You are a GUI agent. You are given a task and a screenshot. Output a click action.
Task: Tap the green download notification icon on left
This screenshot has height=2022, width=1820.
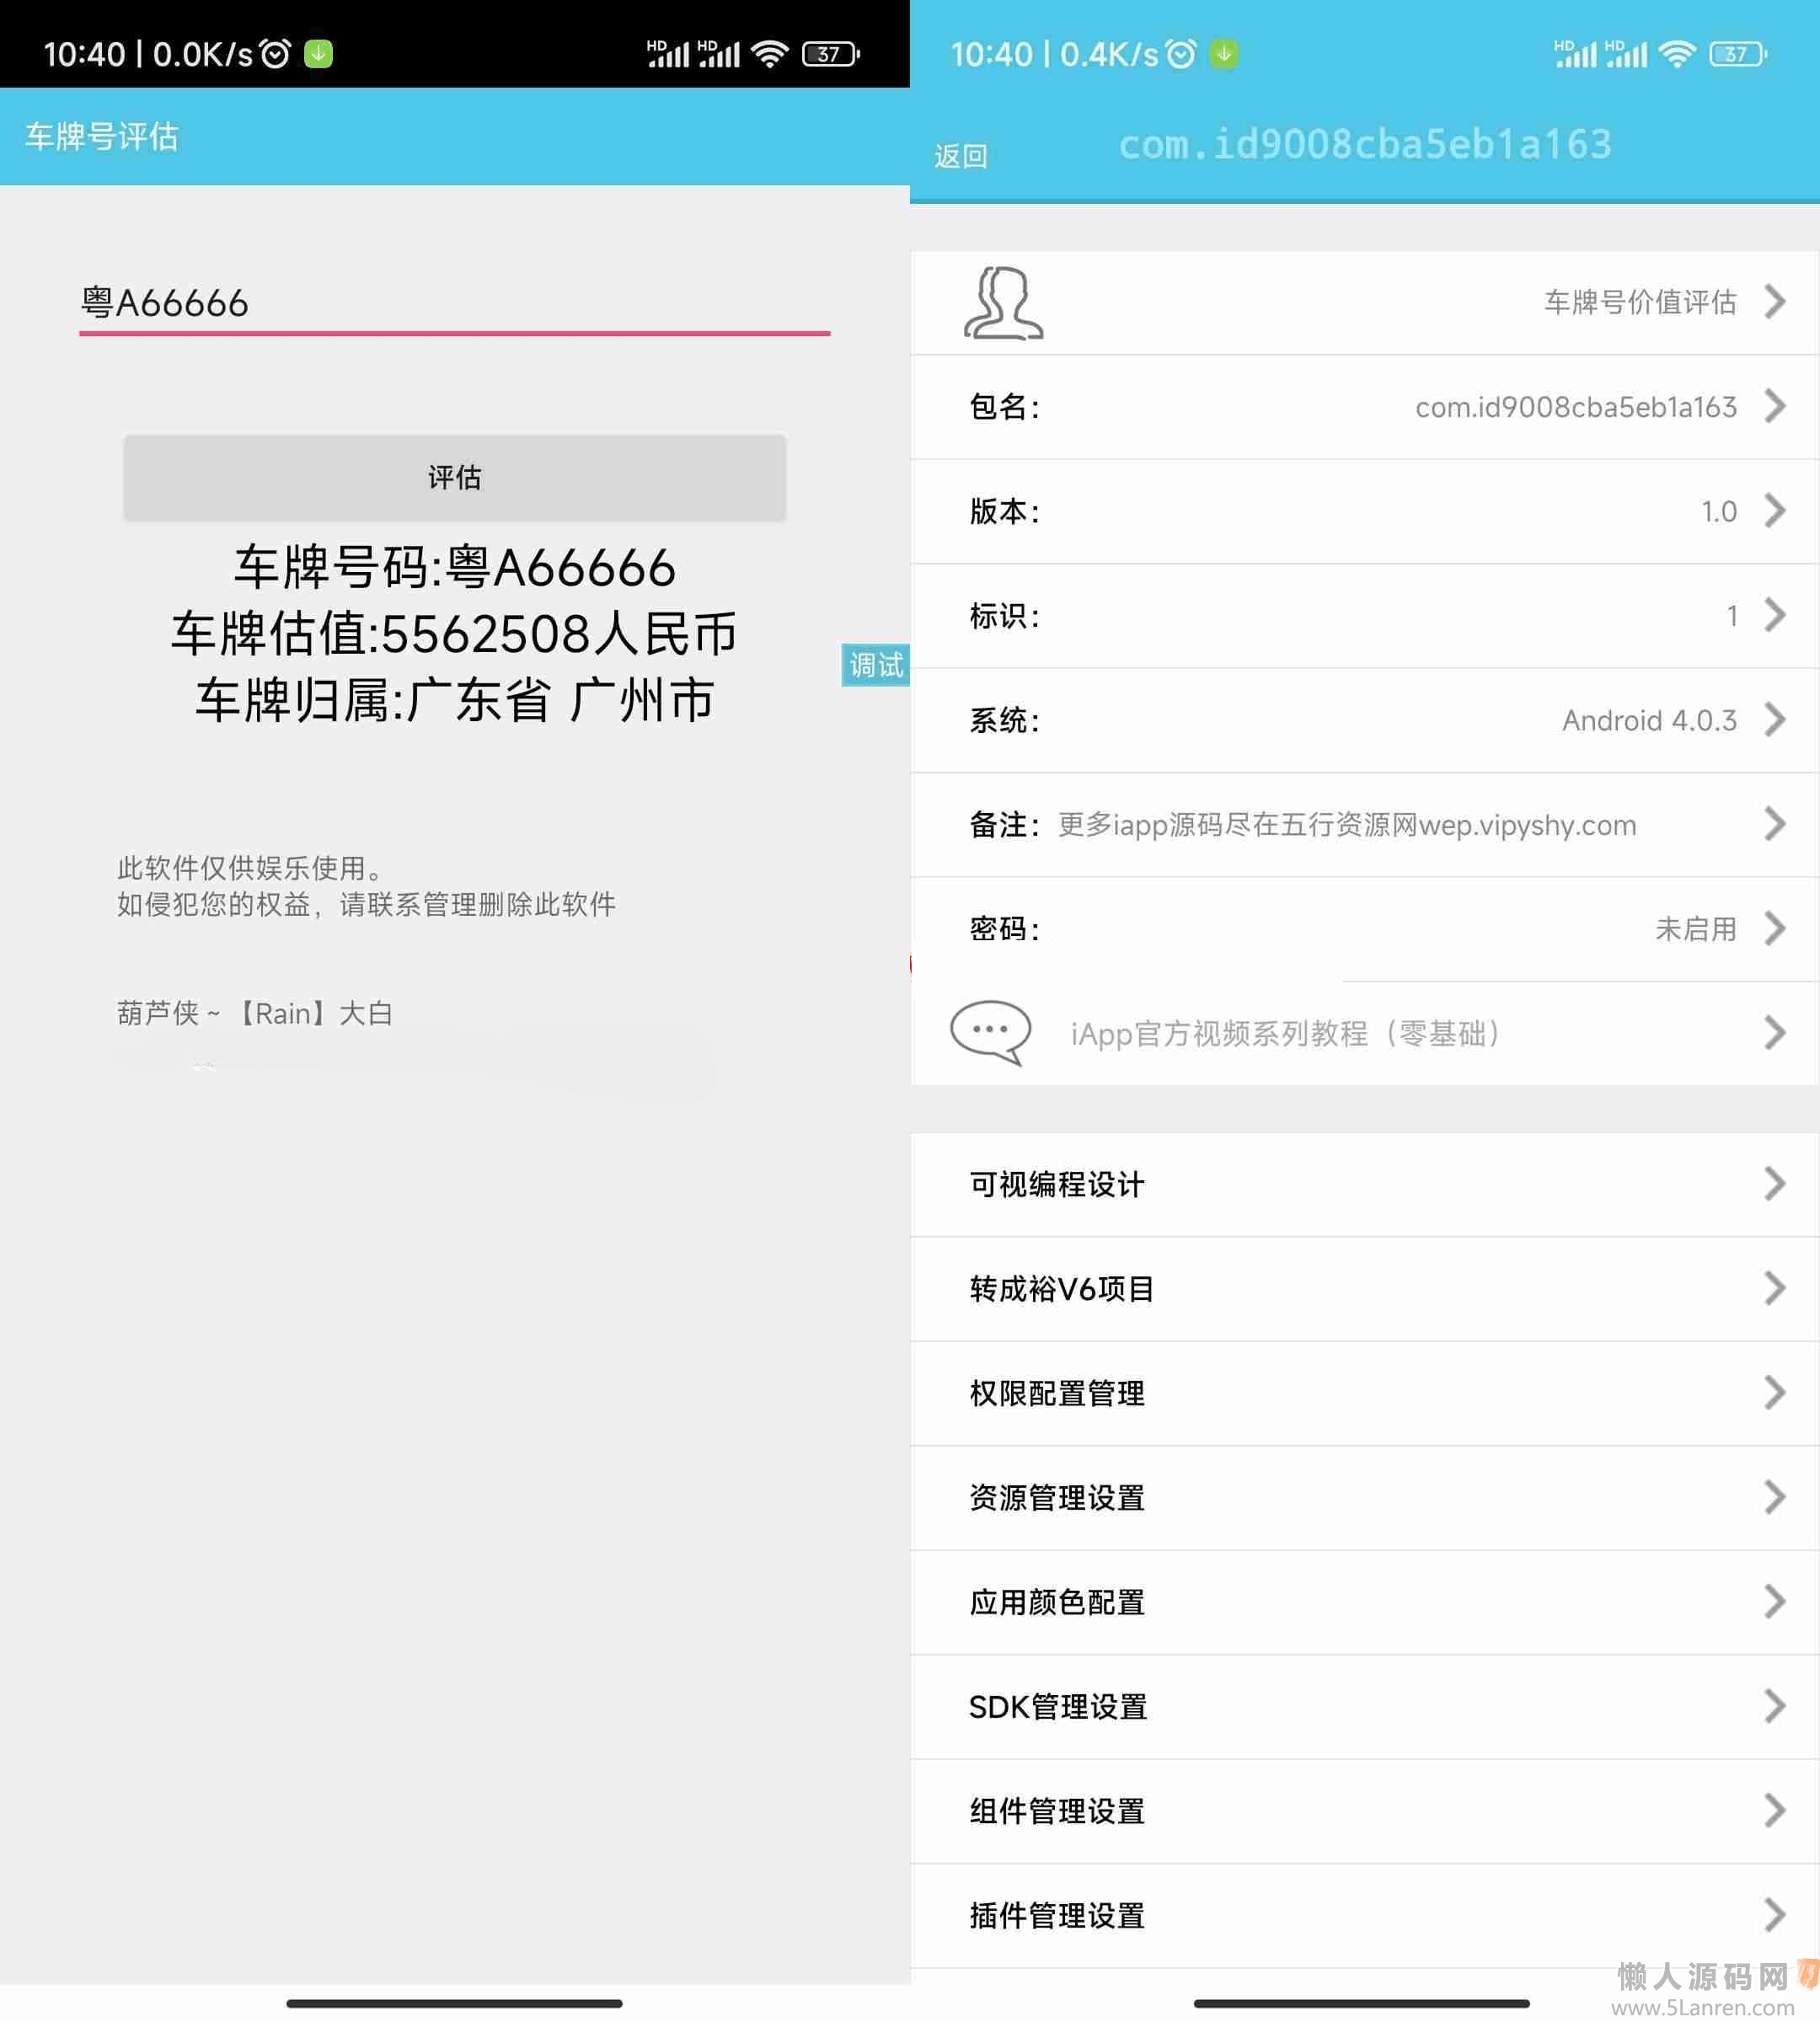click(319, 54)
